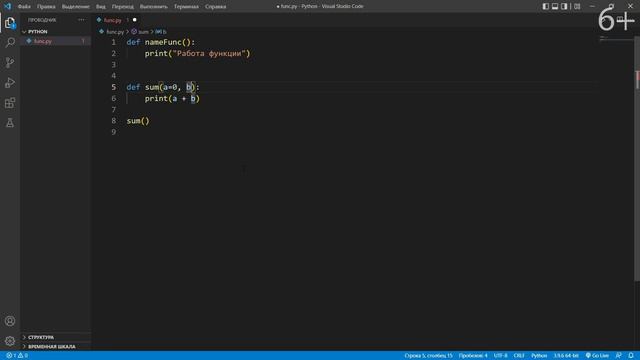
Task: Click Python interpreter version in status bar
Action: pos(566,356)
